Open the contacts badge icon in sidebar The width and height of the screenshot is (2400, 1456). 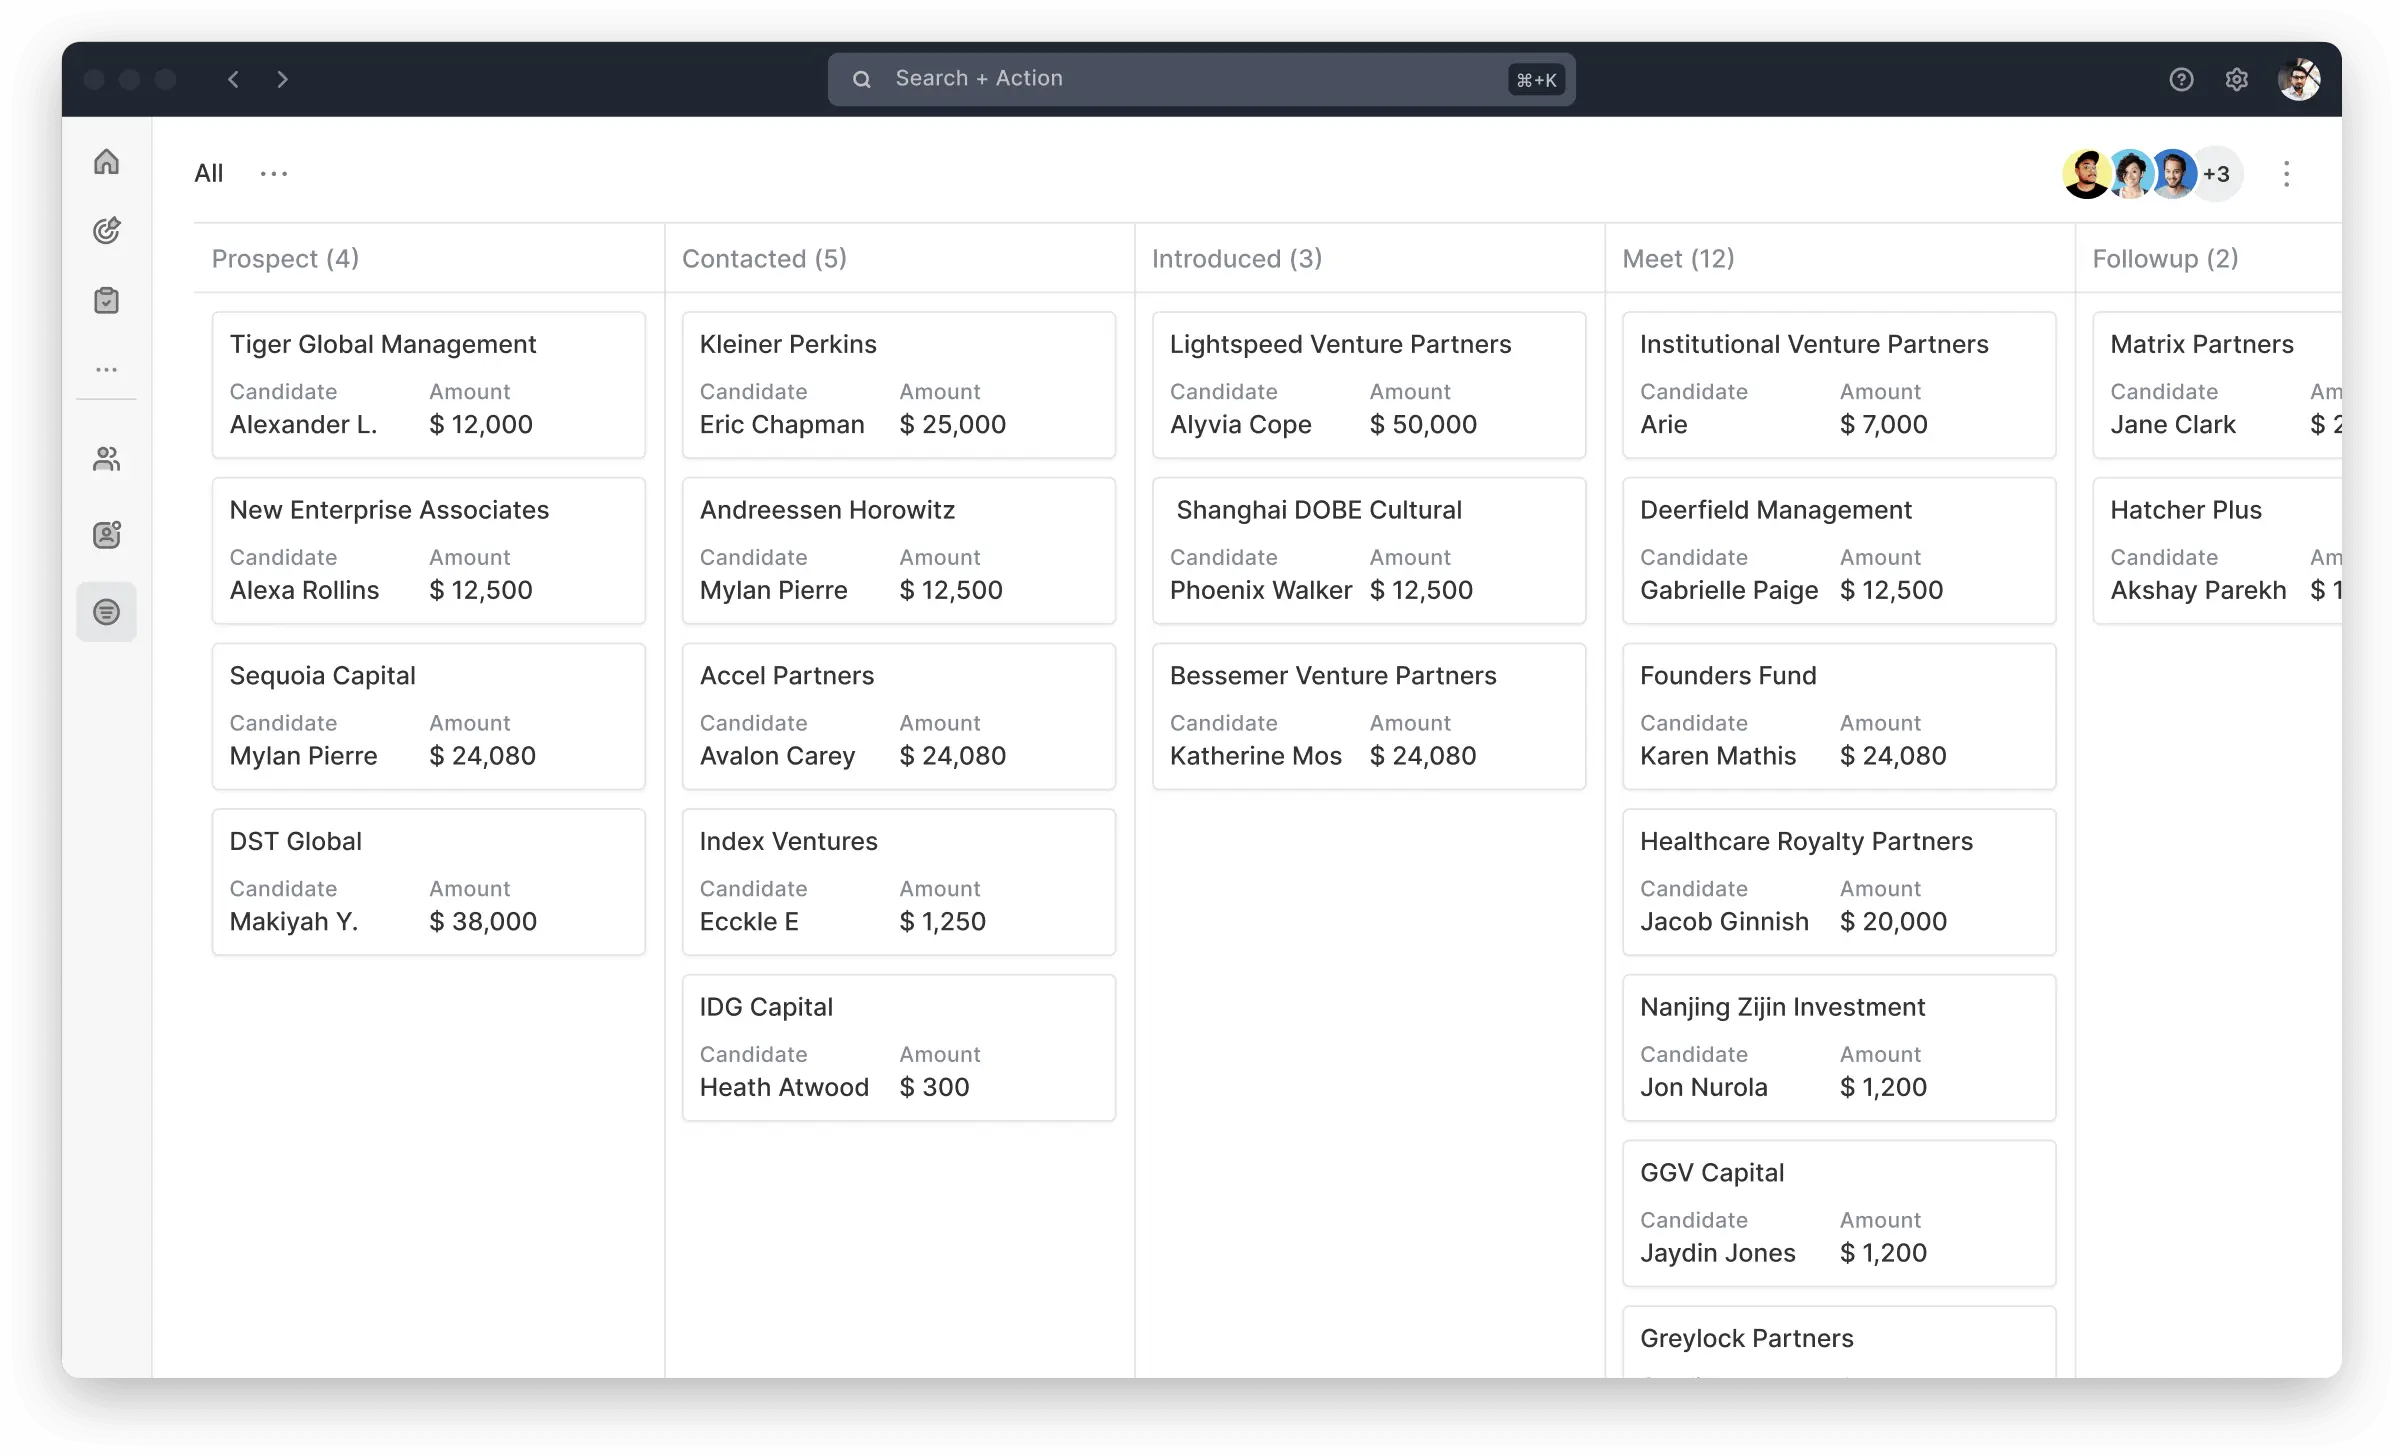click(106, 535)
